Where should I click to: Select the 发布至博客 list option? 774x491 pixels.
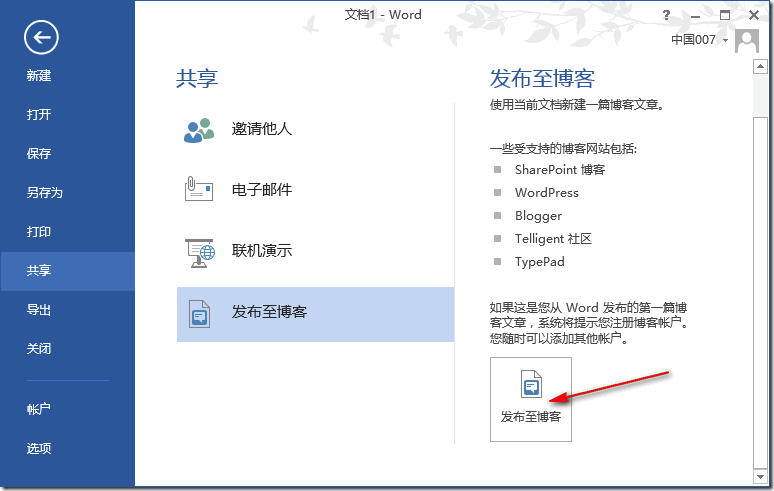(x=315, y=314)
